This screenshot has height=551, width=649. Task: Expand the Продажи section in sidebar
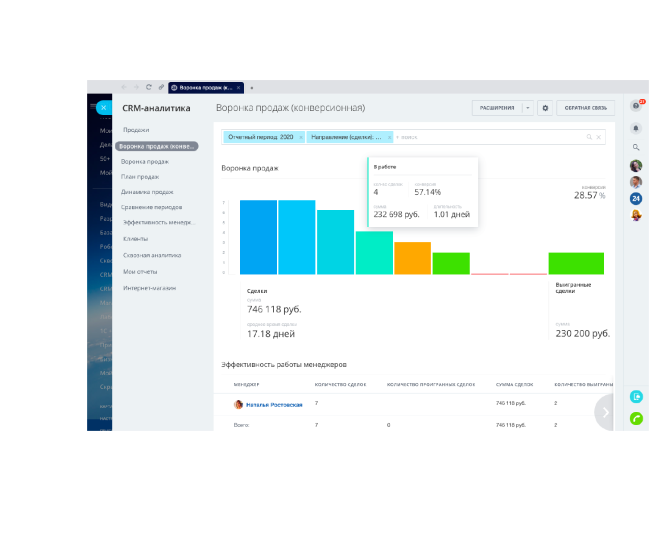[136, 130]
